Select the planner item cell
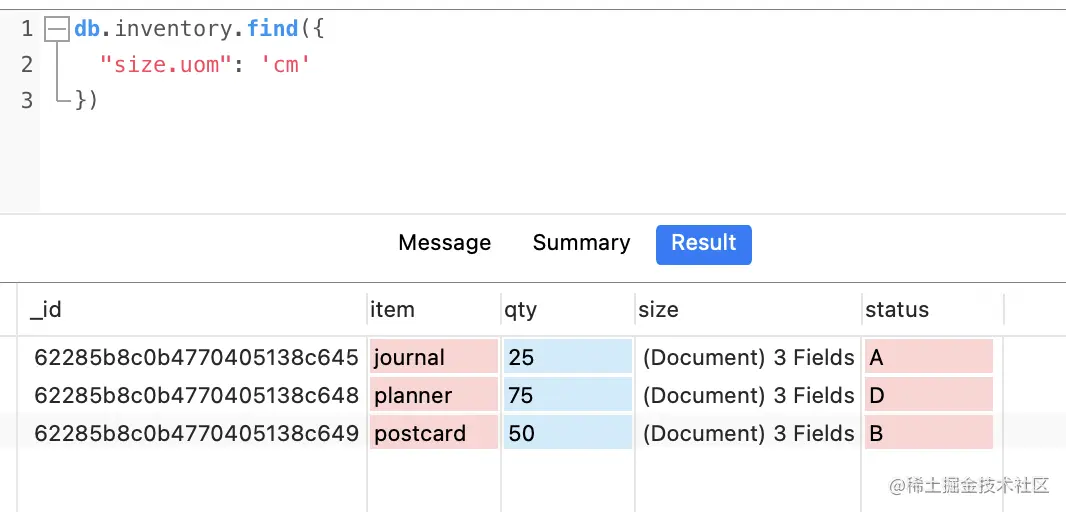Viewport: 1066px width, 512px height. [433, 395]
